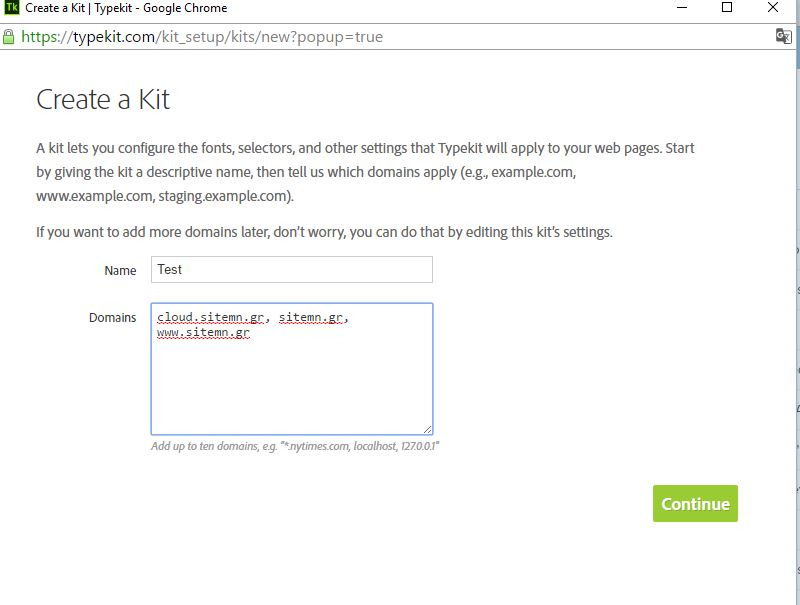Click the Typekit favicon in the title bar
Image resolution: width=800 pixels, height=605 pixels.
(x=11, y=8)
